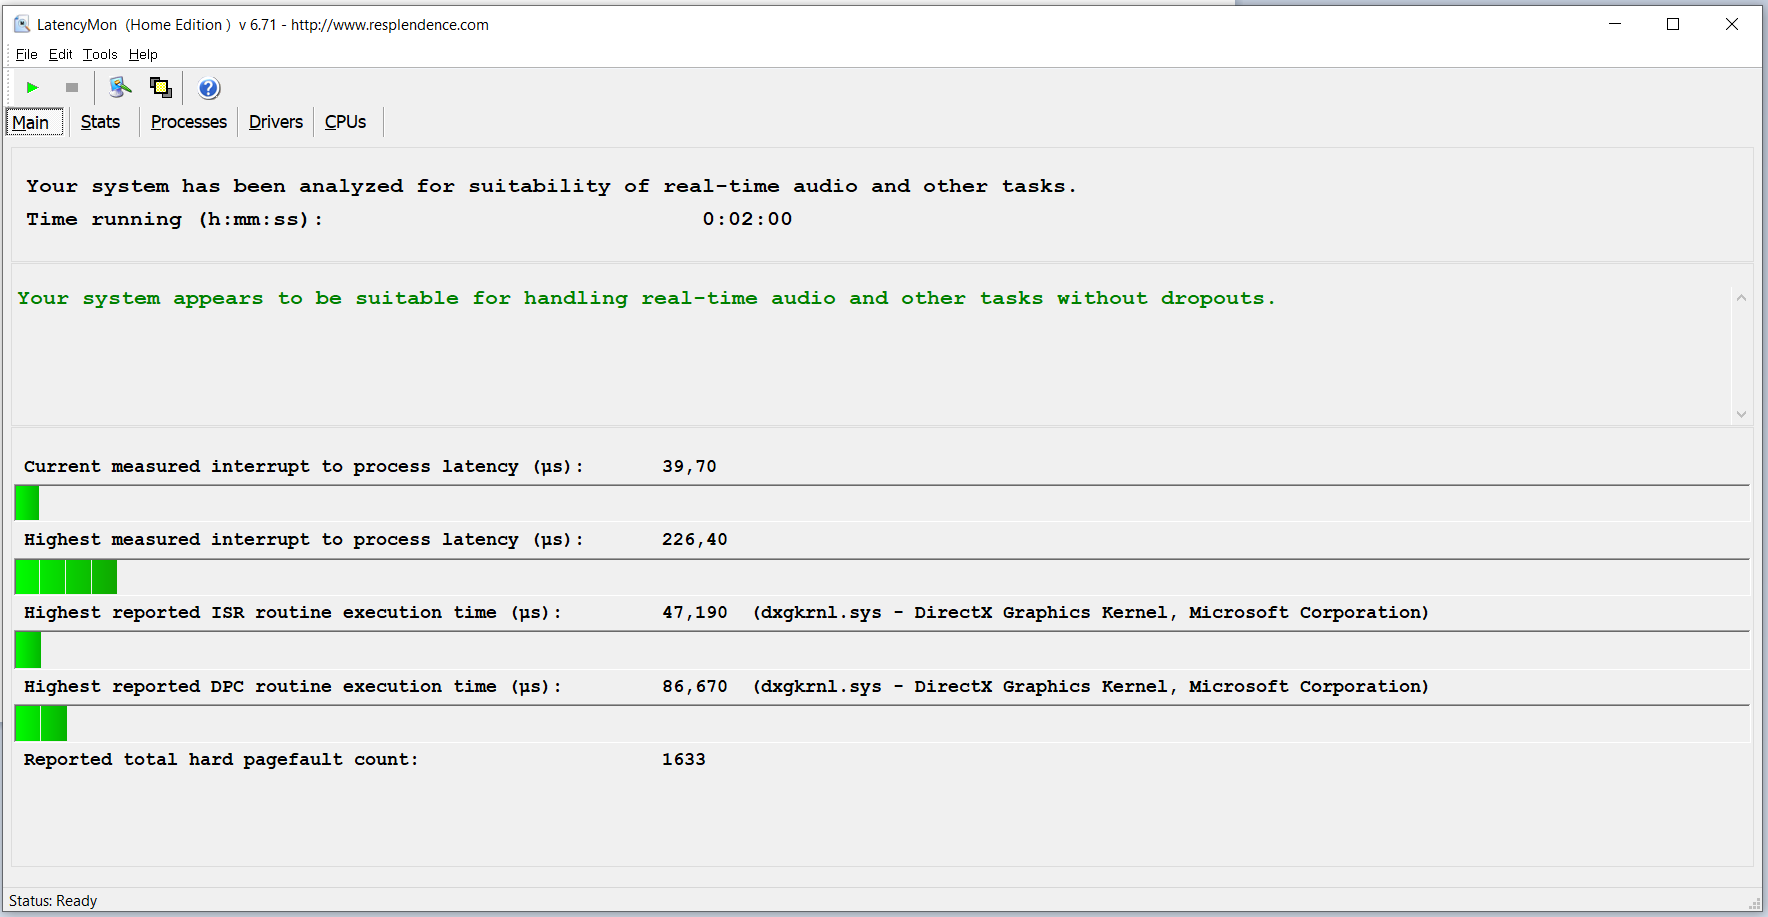Select the ISR time value 47,190

(x=695, y=613)
